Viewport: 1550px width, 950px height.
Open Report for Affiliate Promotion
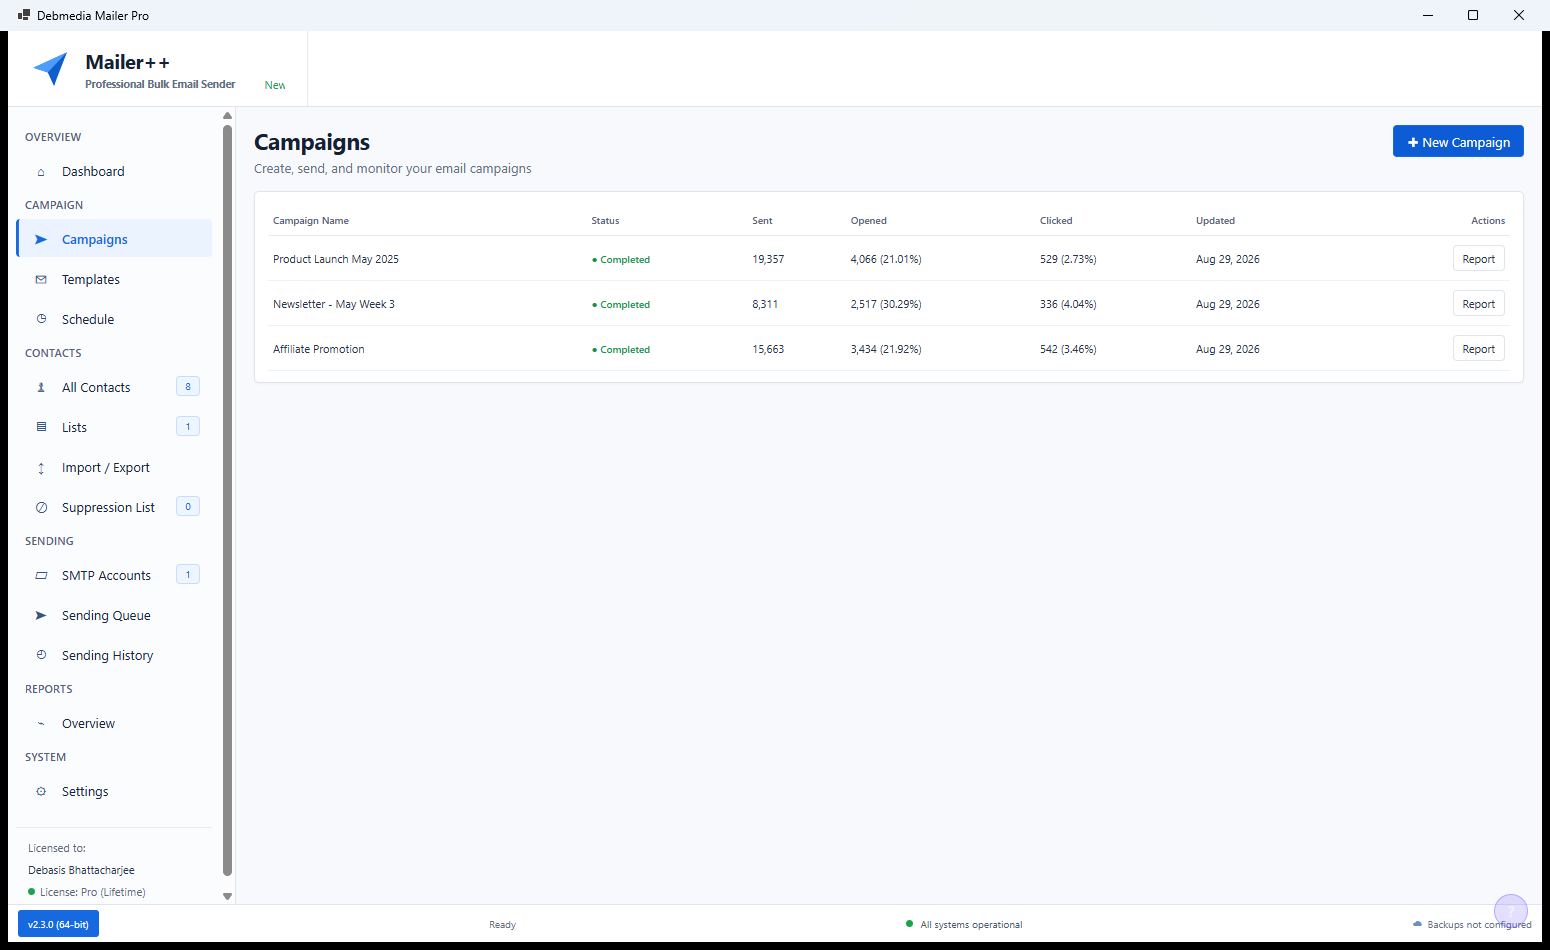point(1478,349)
